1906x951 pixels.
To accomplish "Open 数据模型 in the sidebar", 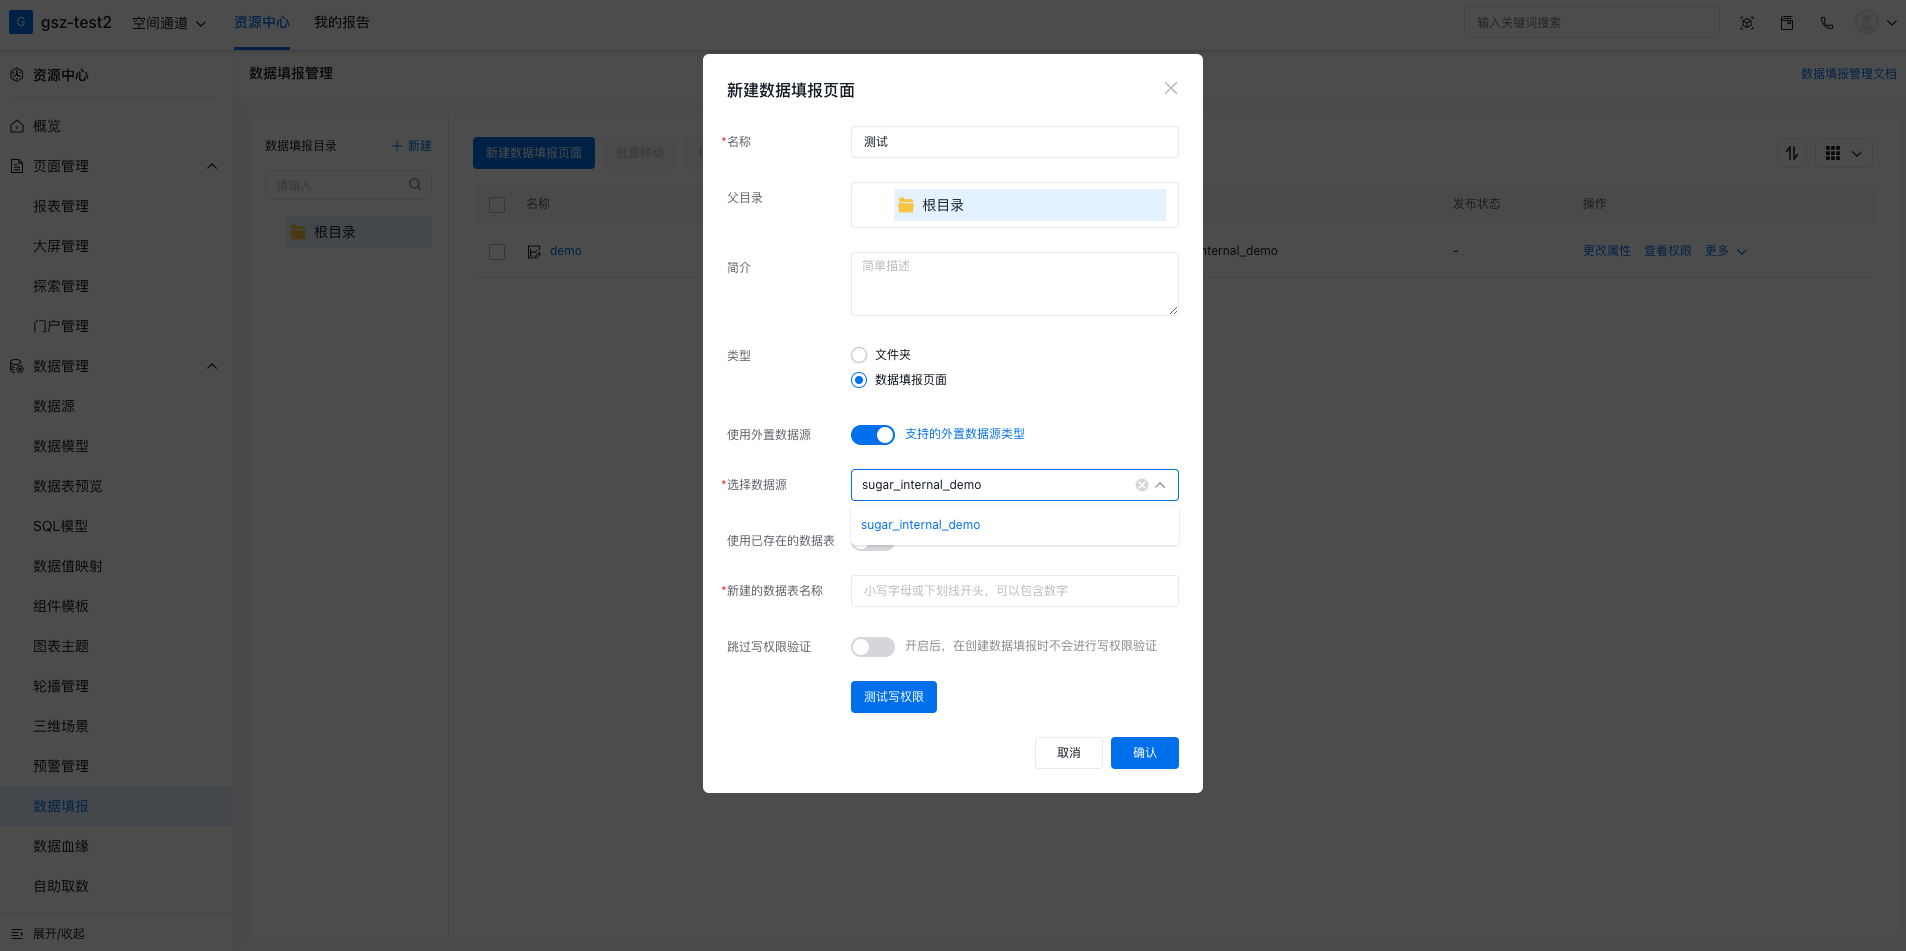I will pyautogui.click(x=61, y=446).
